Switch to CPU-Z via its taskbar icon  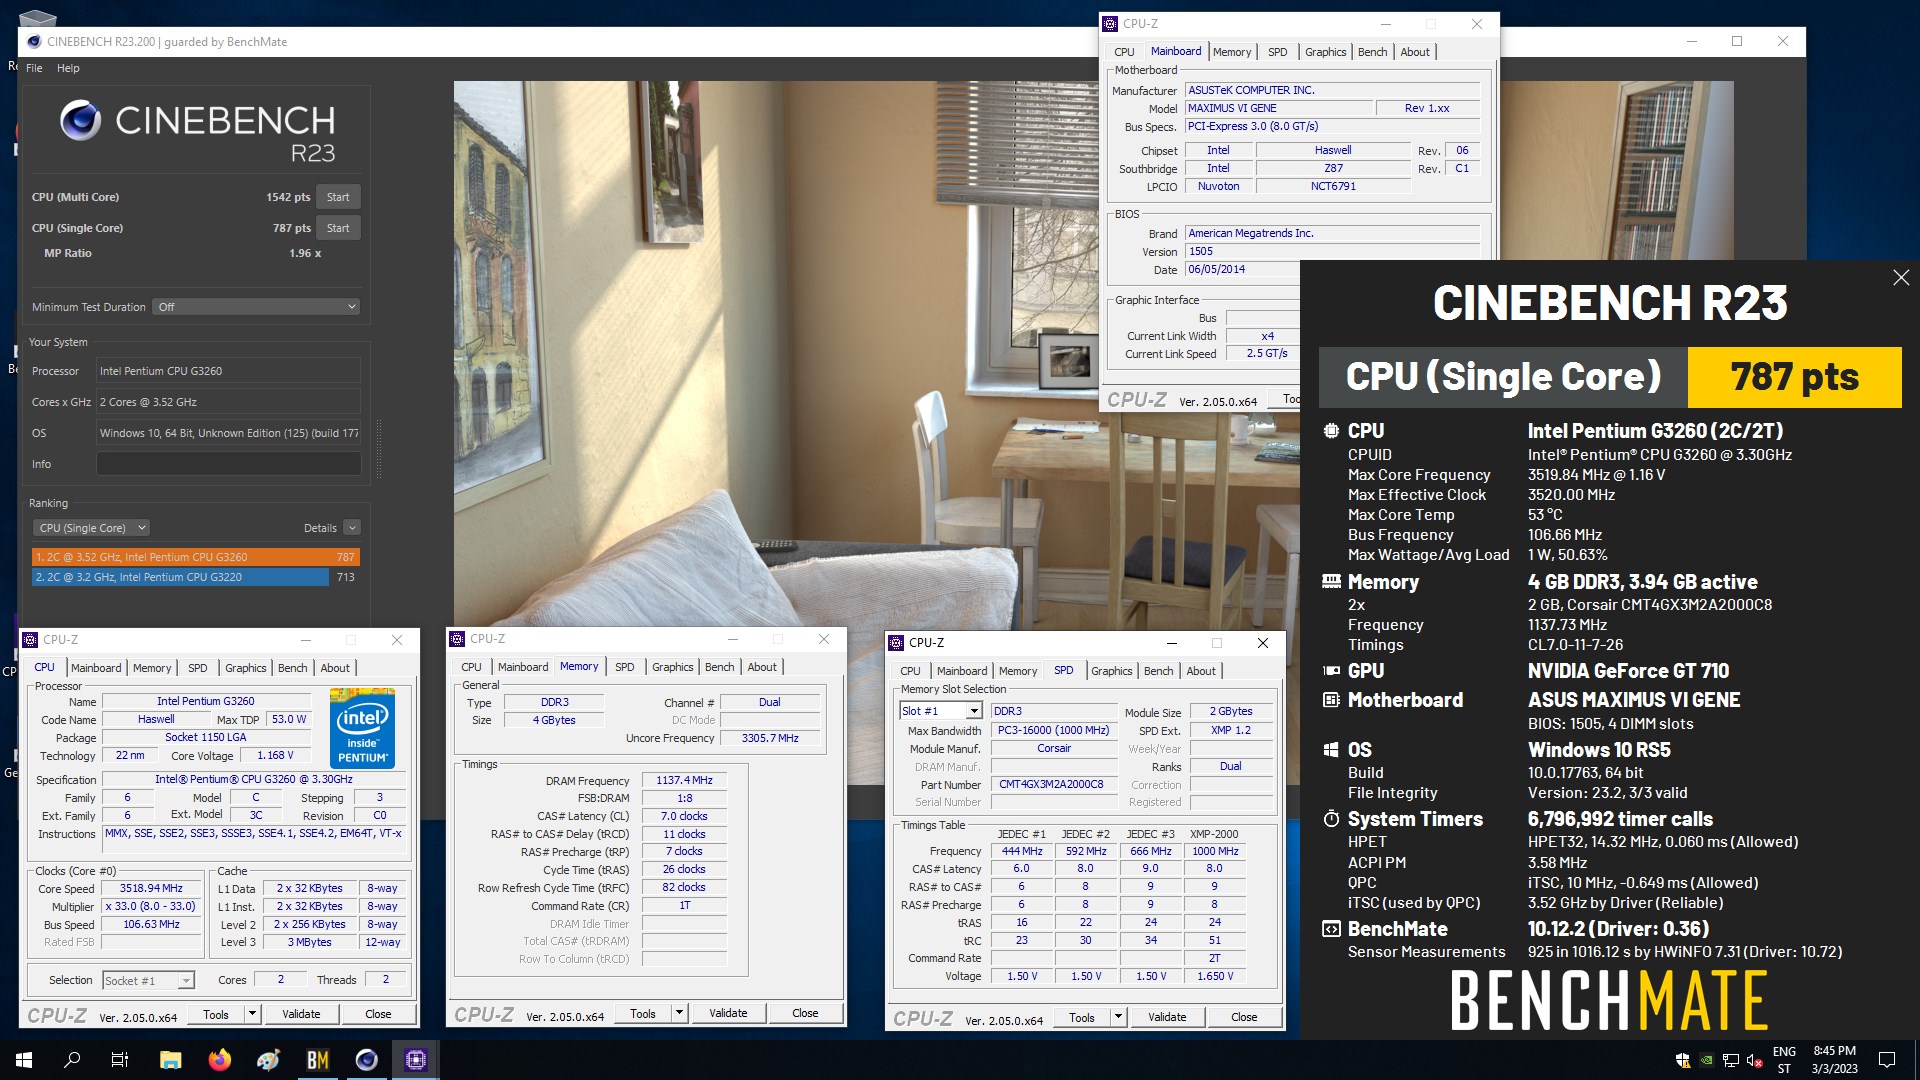[x=416, y=1060]
